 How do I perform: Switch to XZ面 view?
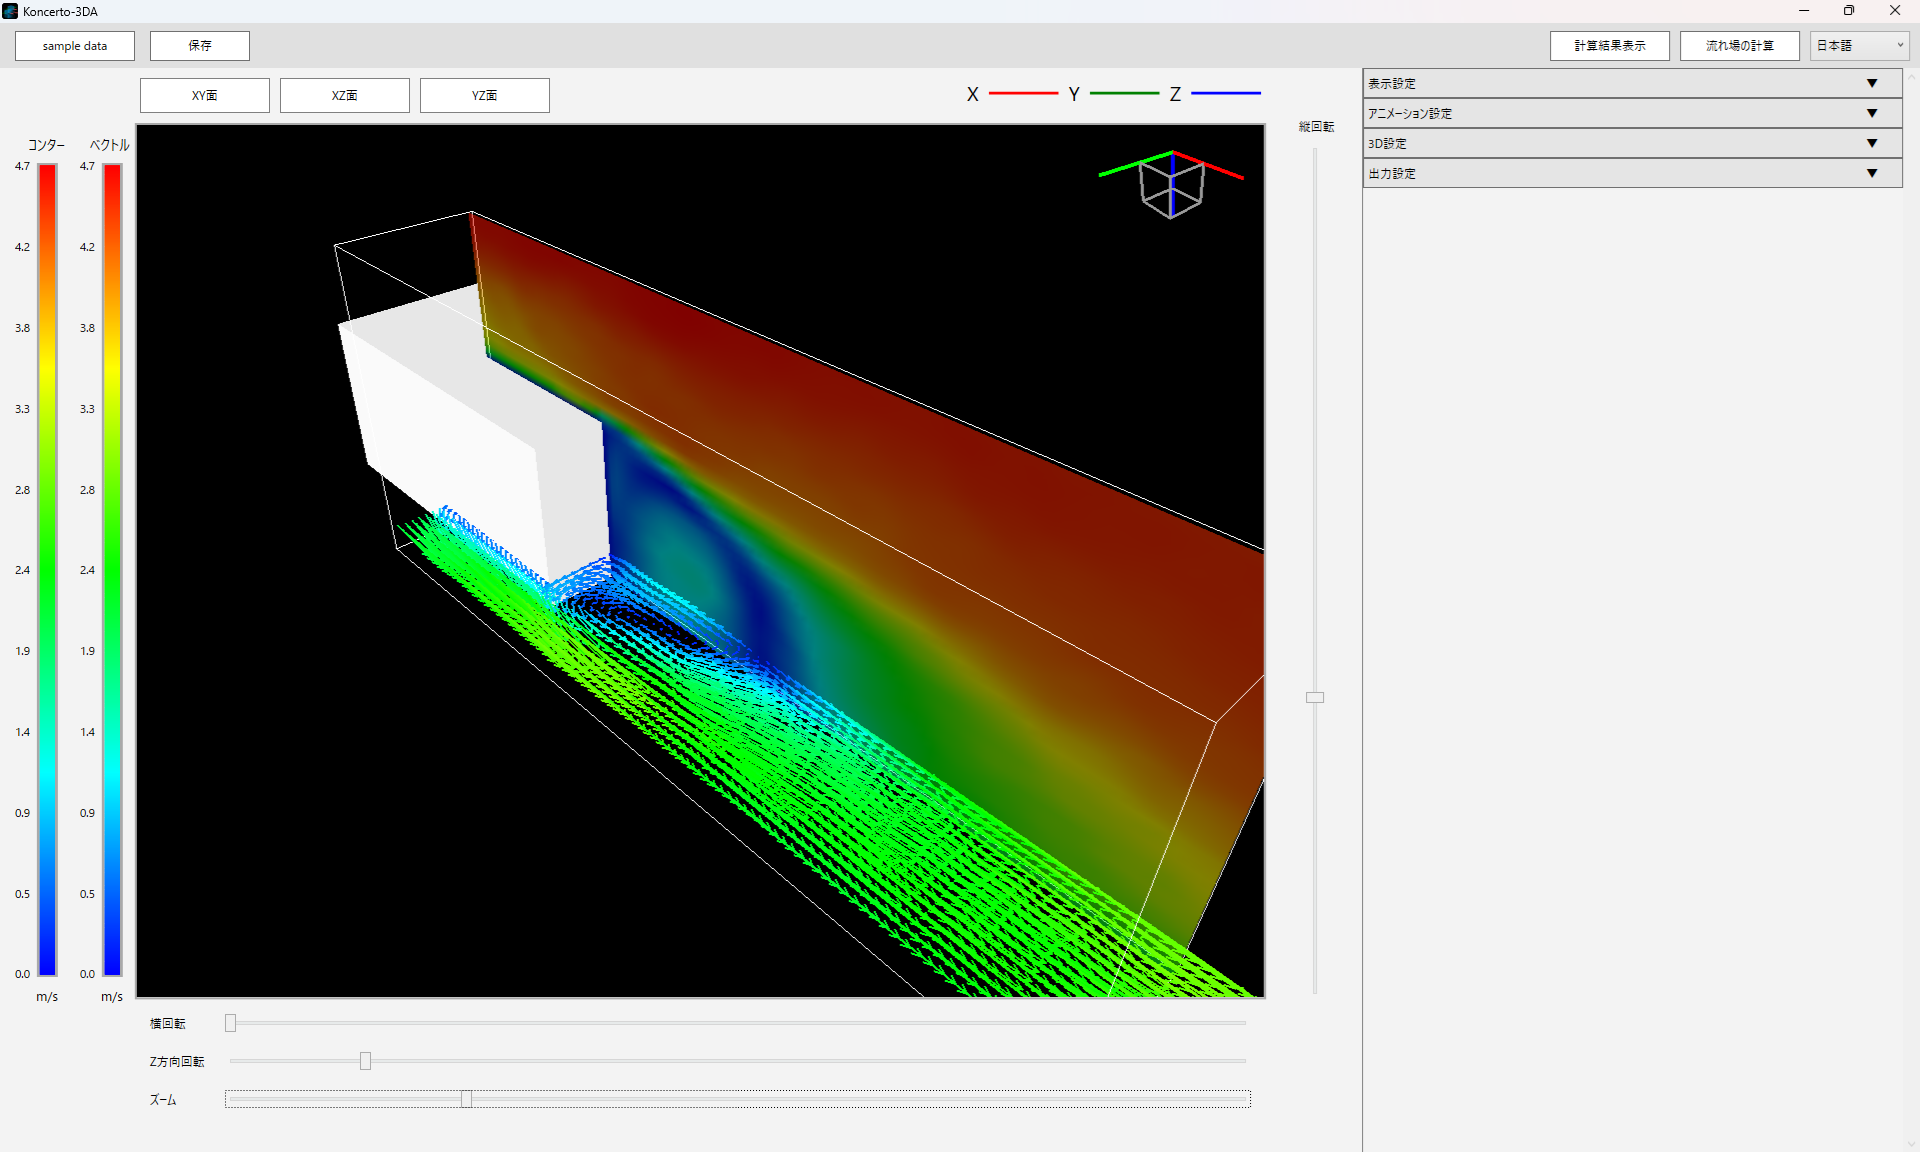click(345, 95)
